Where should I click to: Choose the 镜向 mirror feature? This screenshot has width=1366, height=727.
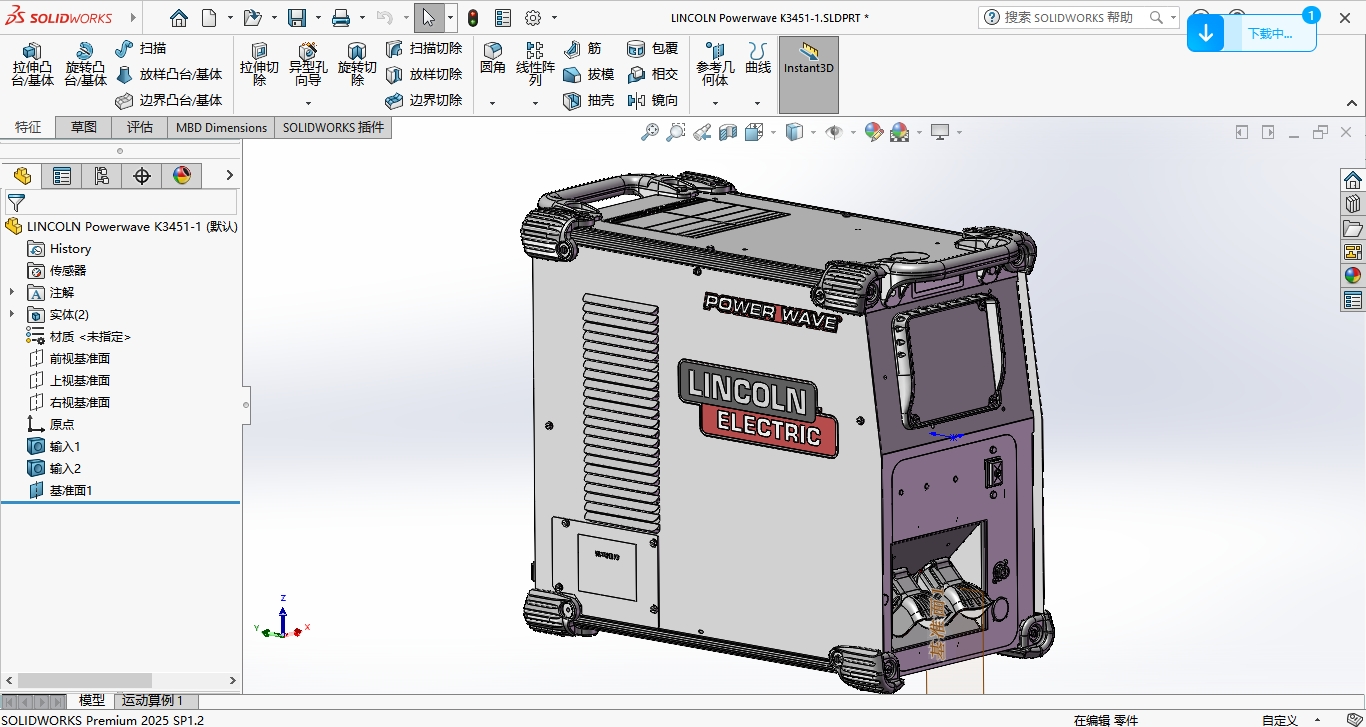(x=652, y=100)
